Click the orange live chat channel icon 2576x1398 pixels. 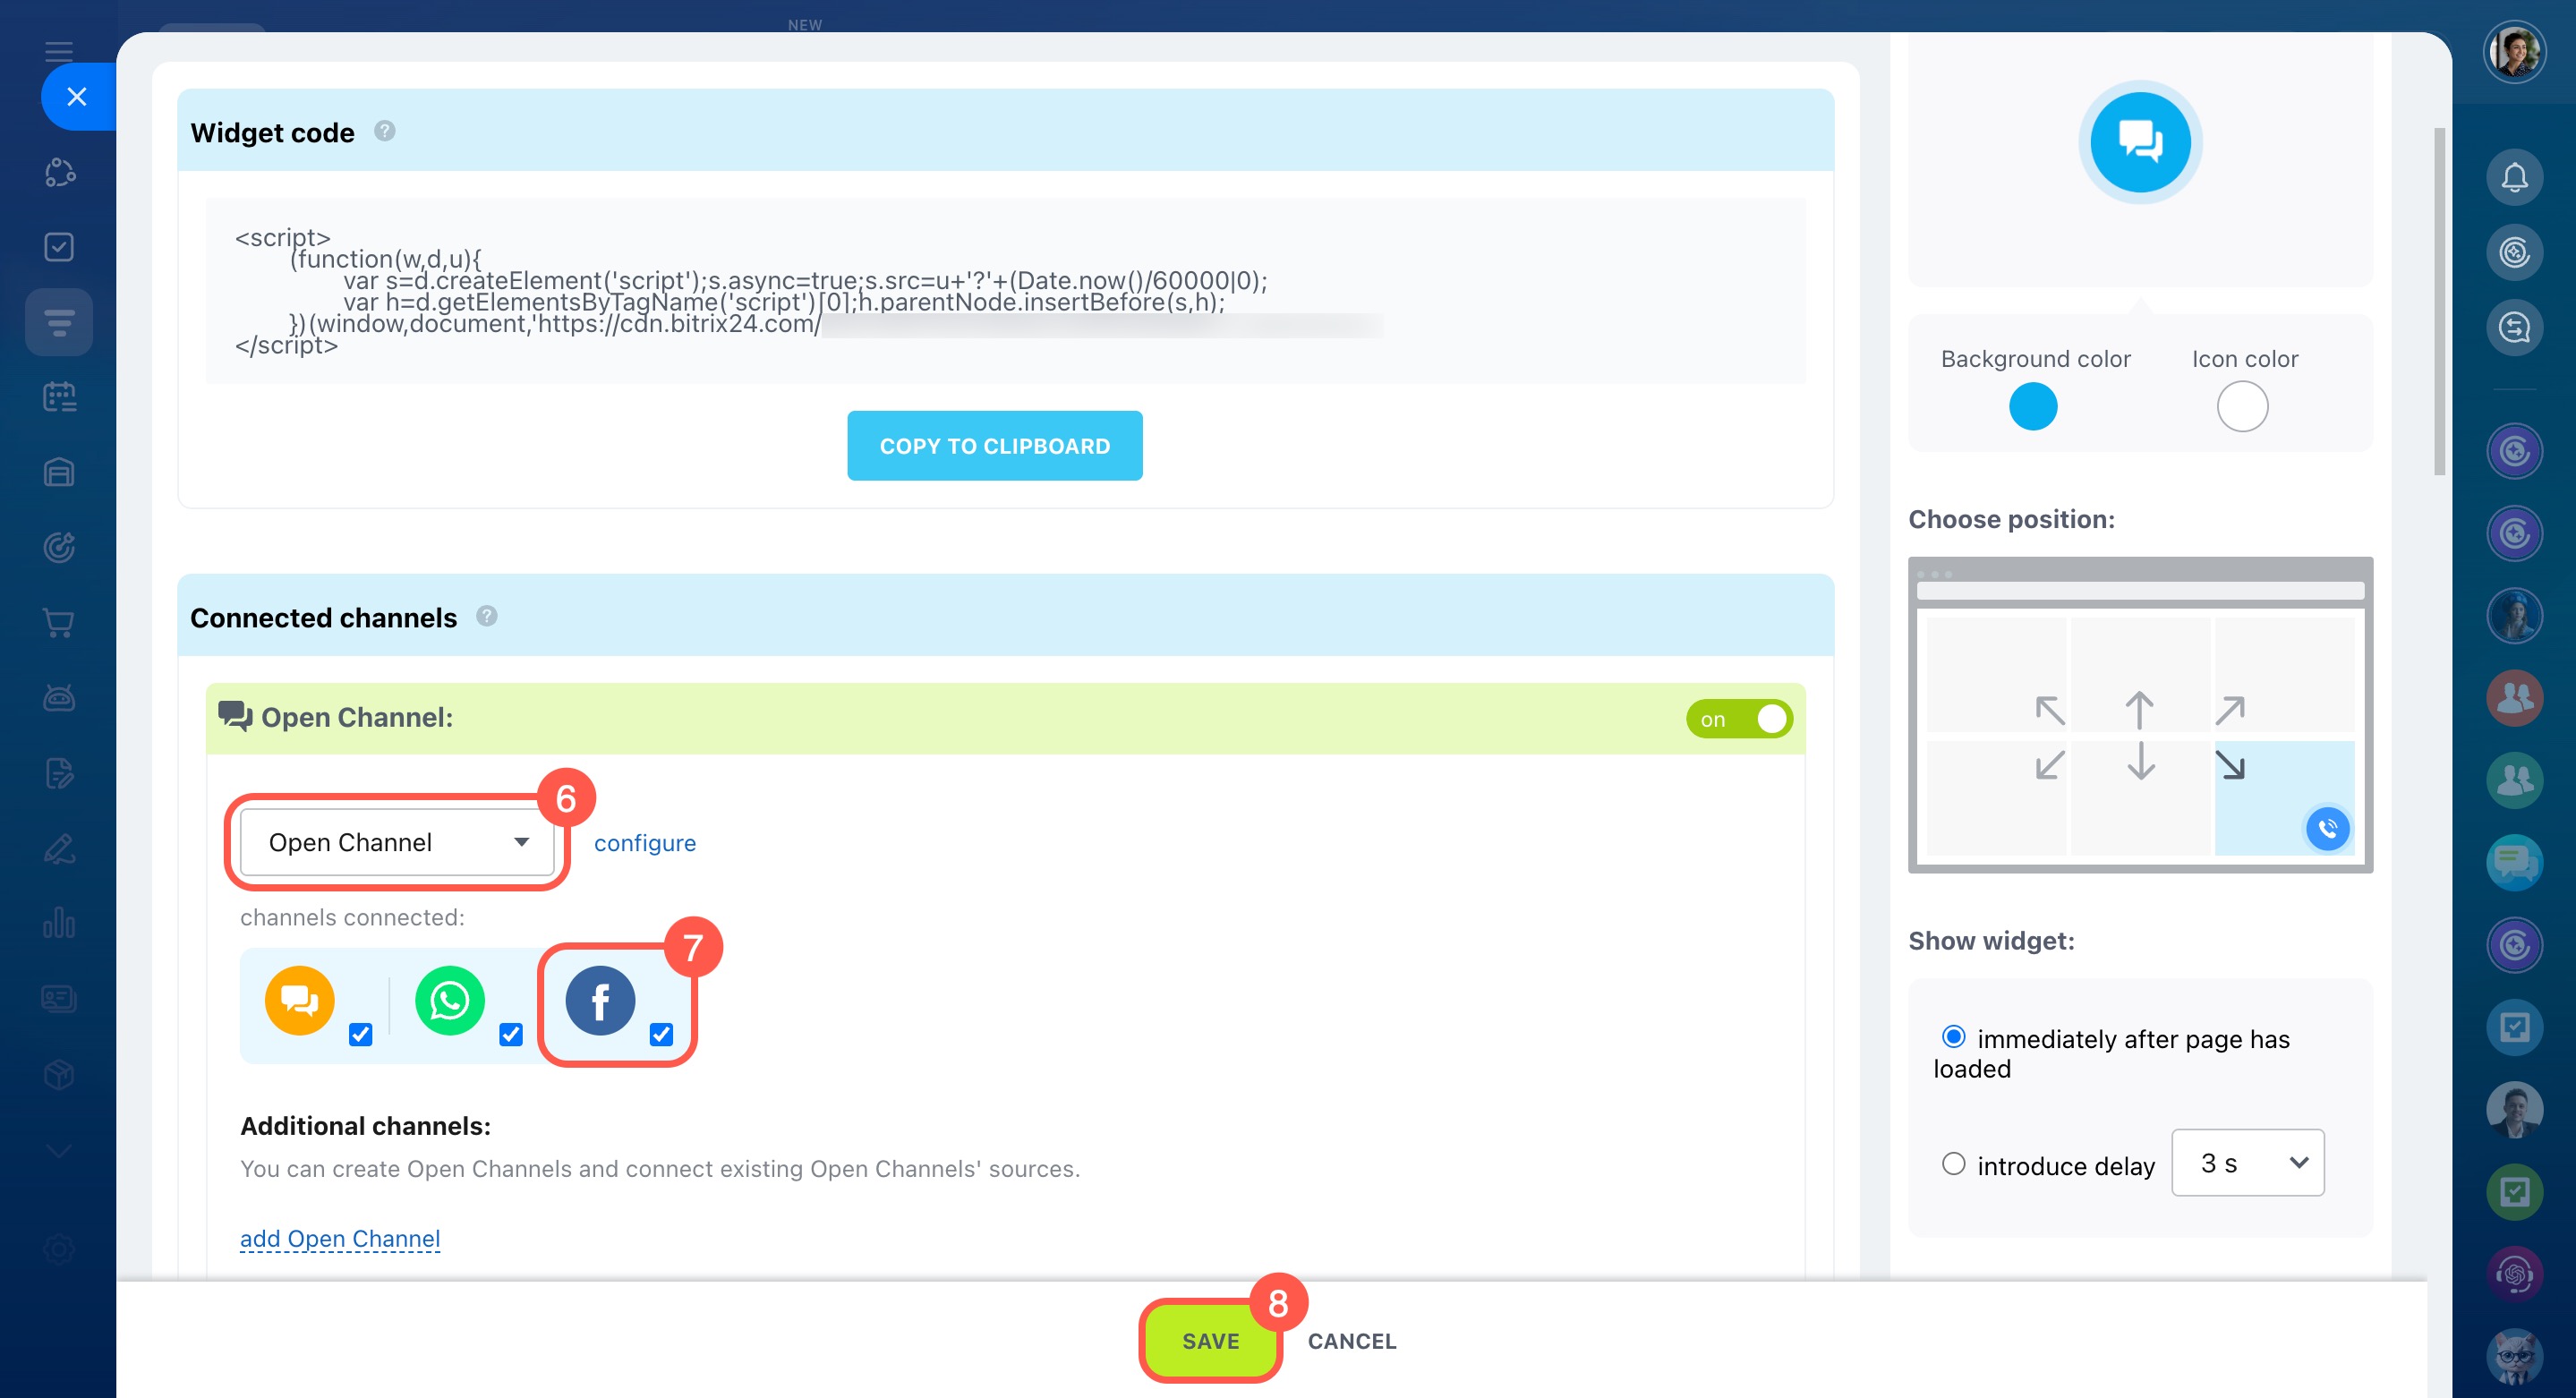pyautogui.click(x=299, y=1000)
